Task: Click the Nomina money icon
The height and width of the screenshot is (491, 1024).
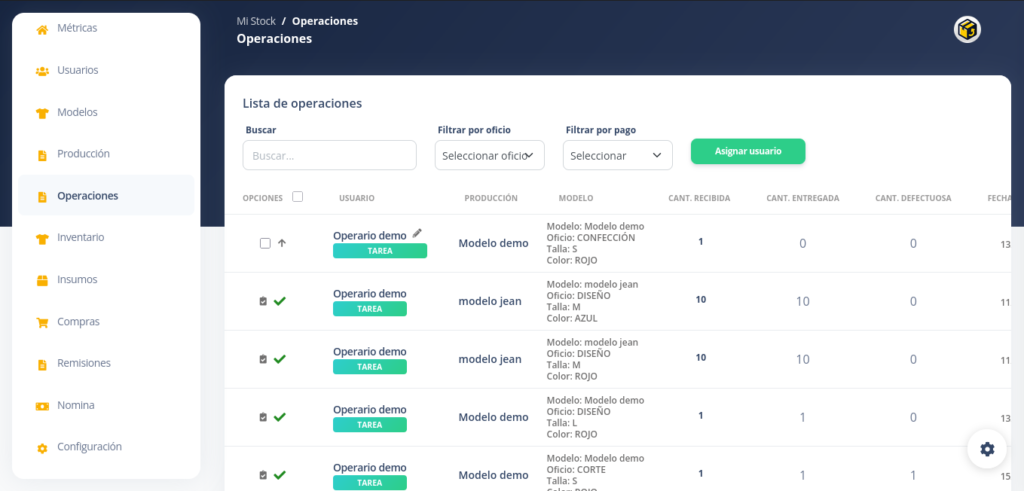Action: pos(42,406)
